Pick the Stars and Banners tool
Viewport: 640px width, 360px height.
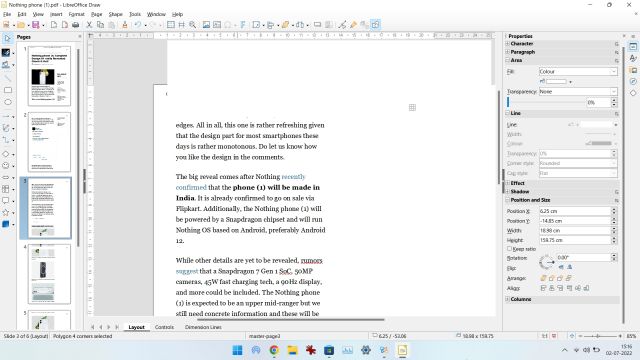pyautogui.click(x=6, y=213)
